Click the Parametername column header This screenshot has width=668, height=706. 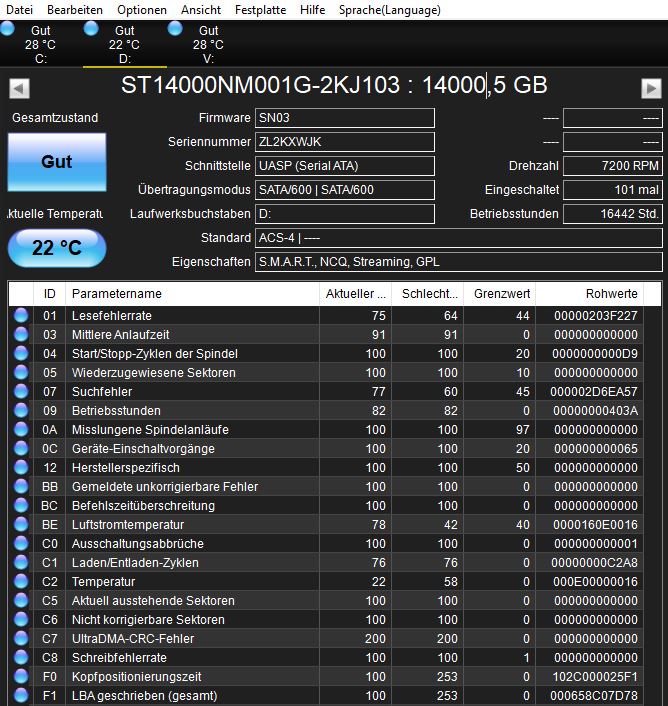[192, 294]
